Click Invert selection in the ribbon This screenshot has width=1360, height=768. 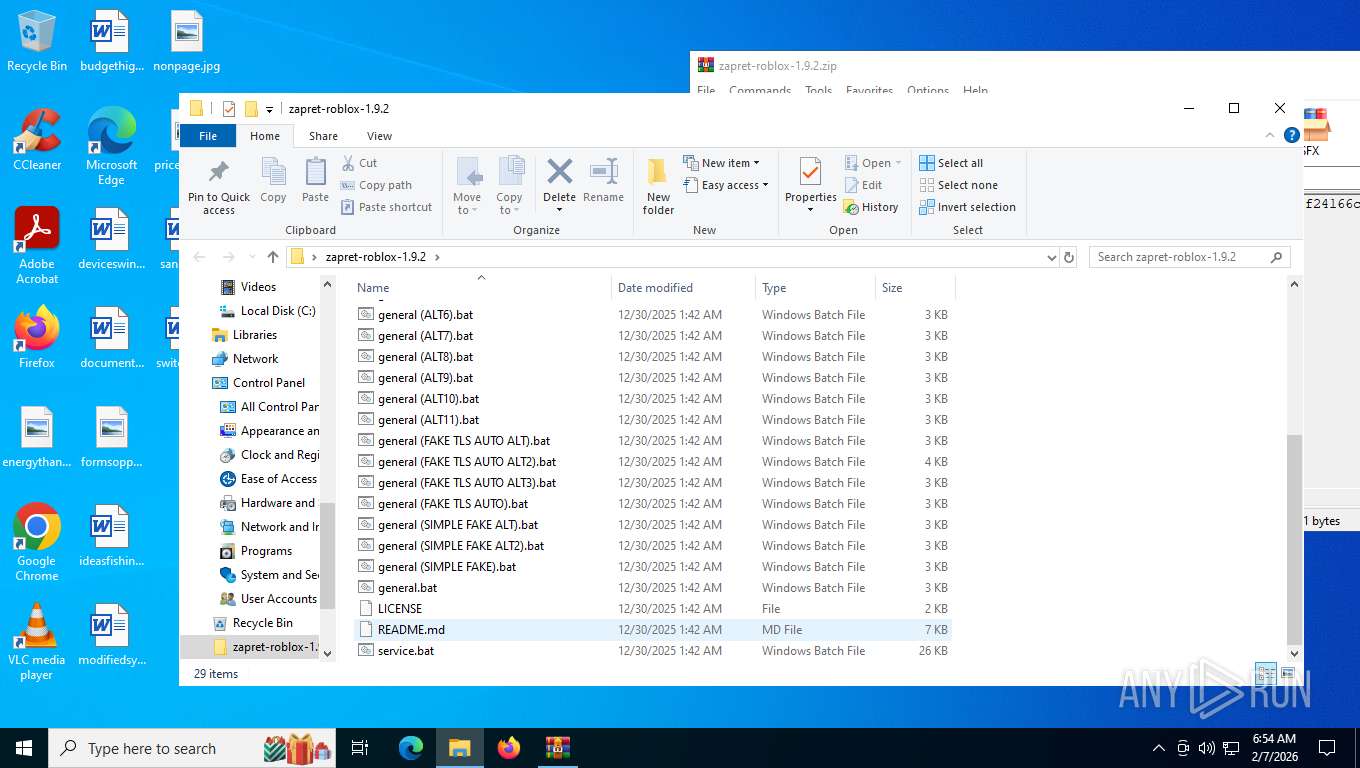point(967,207)
